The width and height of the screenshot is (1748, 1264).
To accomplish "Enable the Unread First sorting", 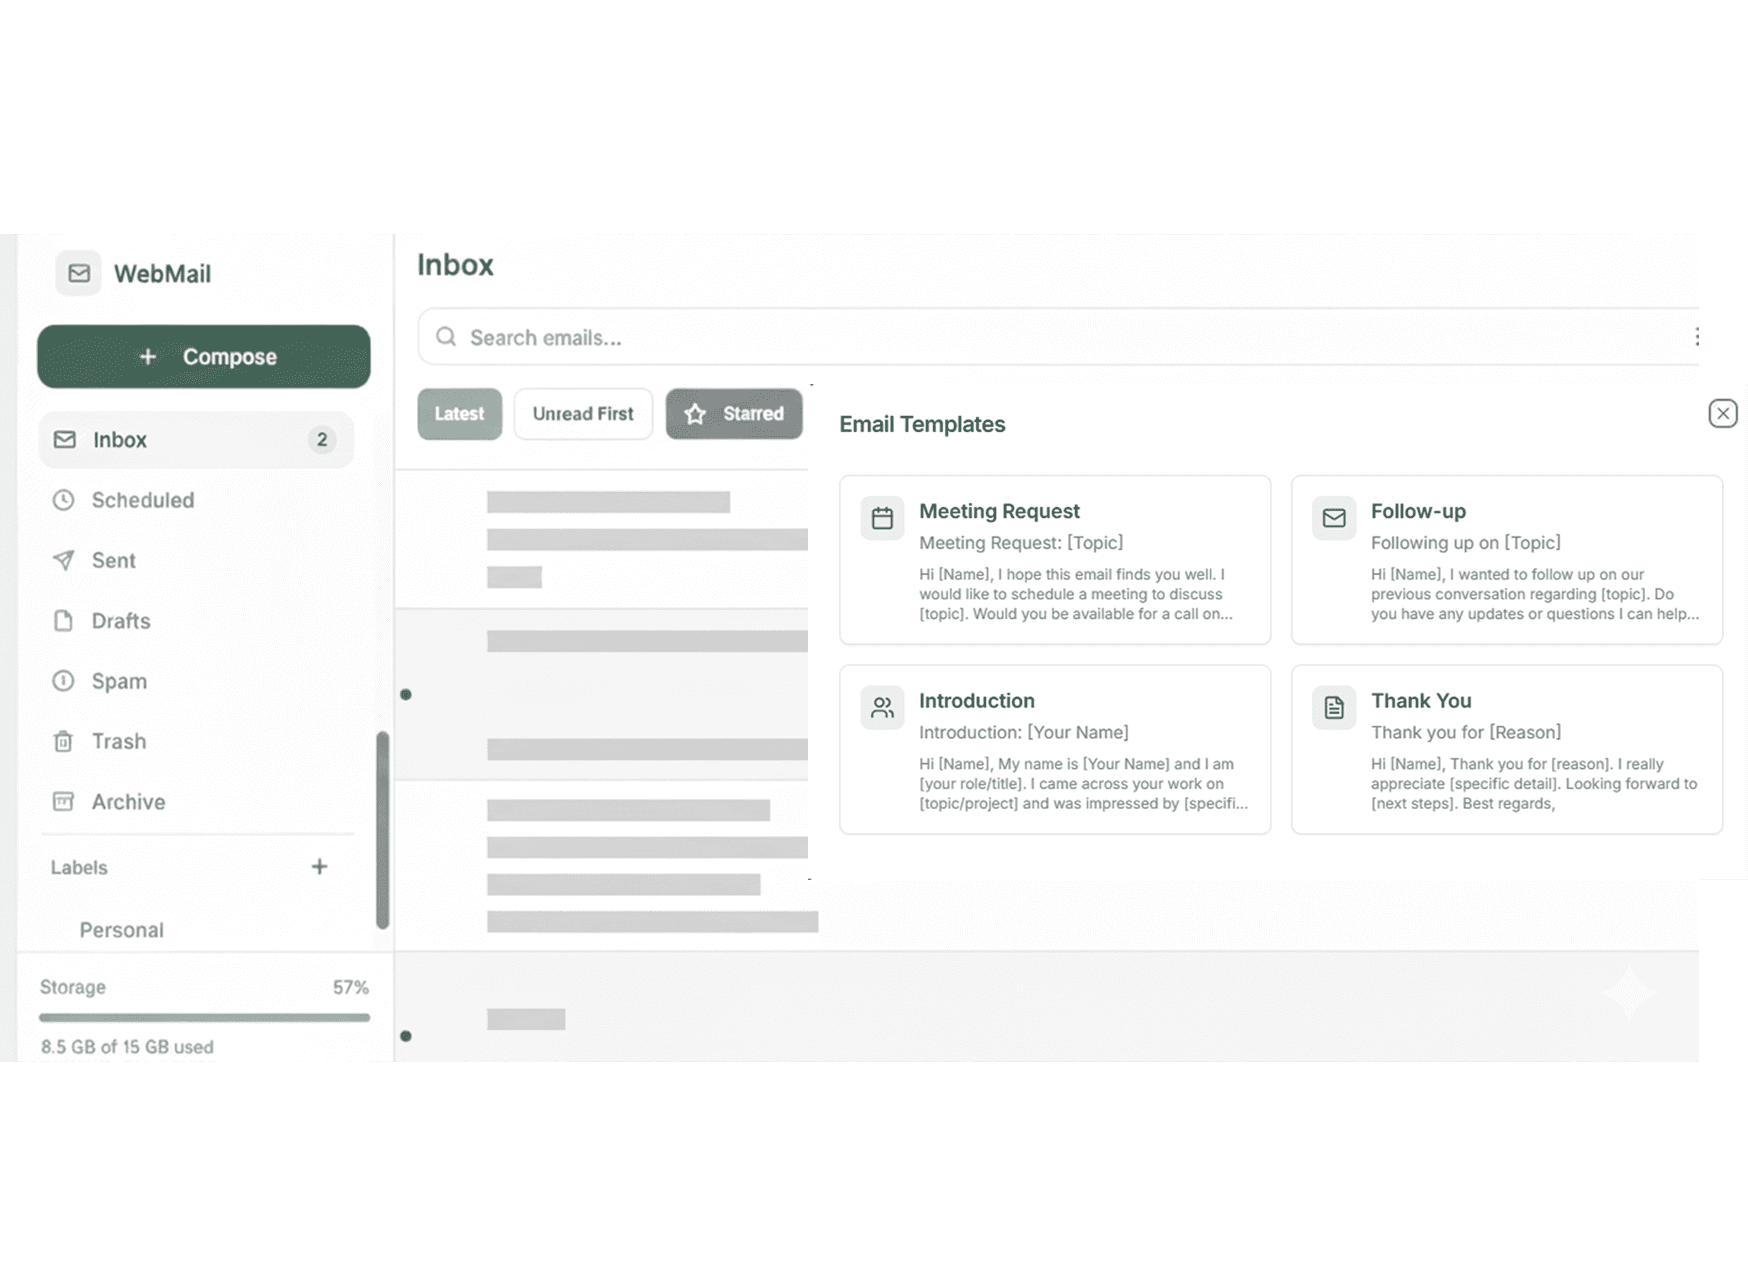I will 583,413.
